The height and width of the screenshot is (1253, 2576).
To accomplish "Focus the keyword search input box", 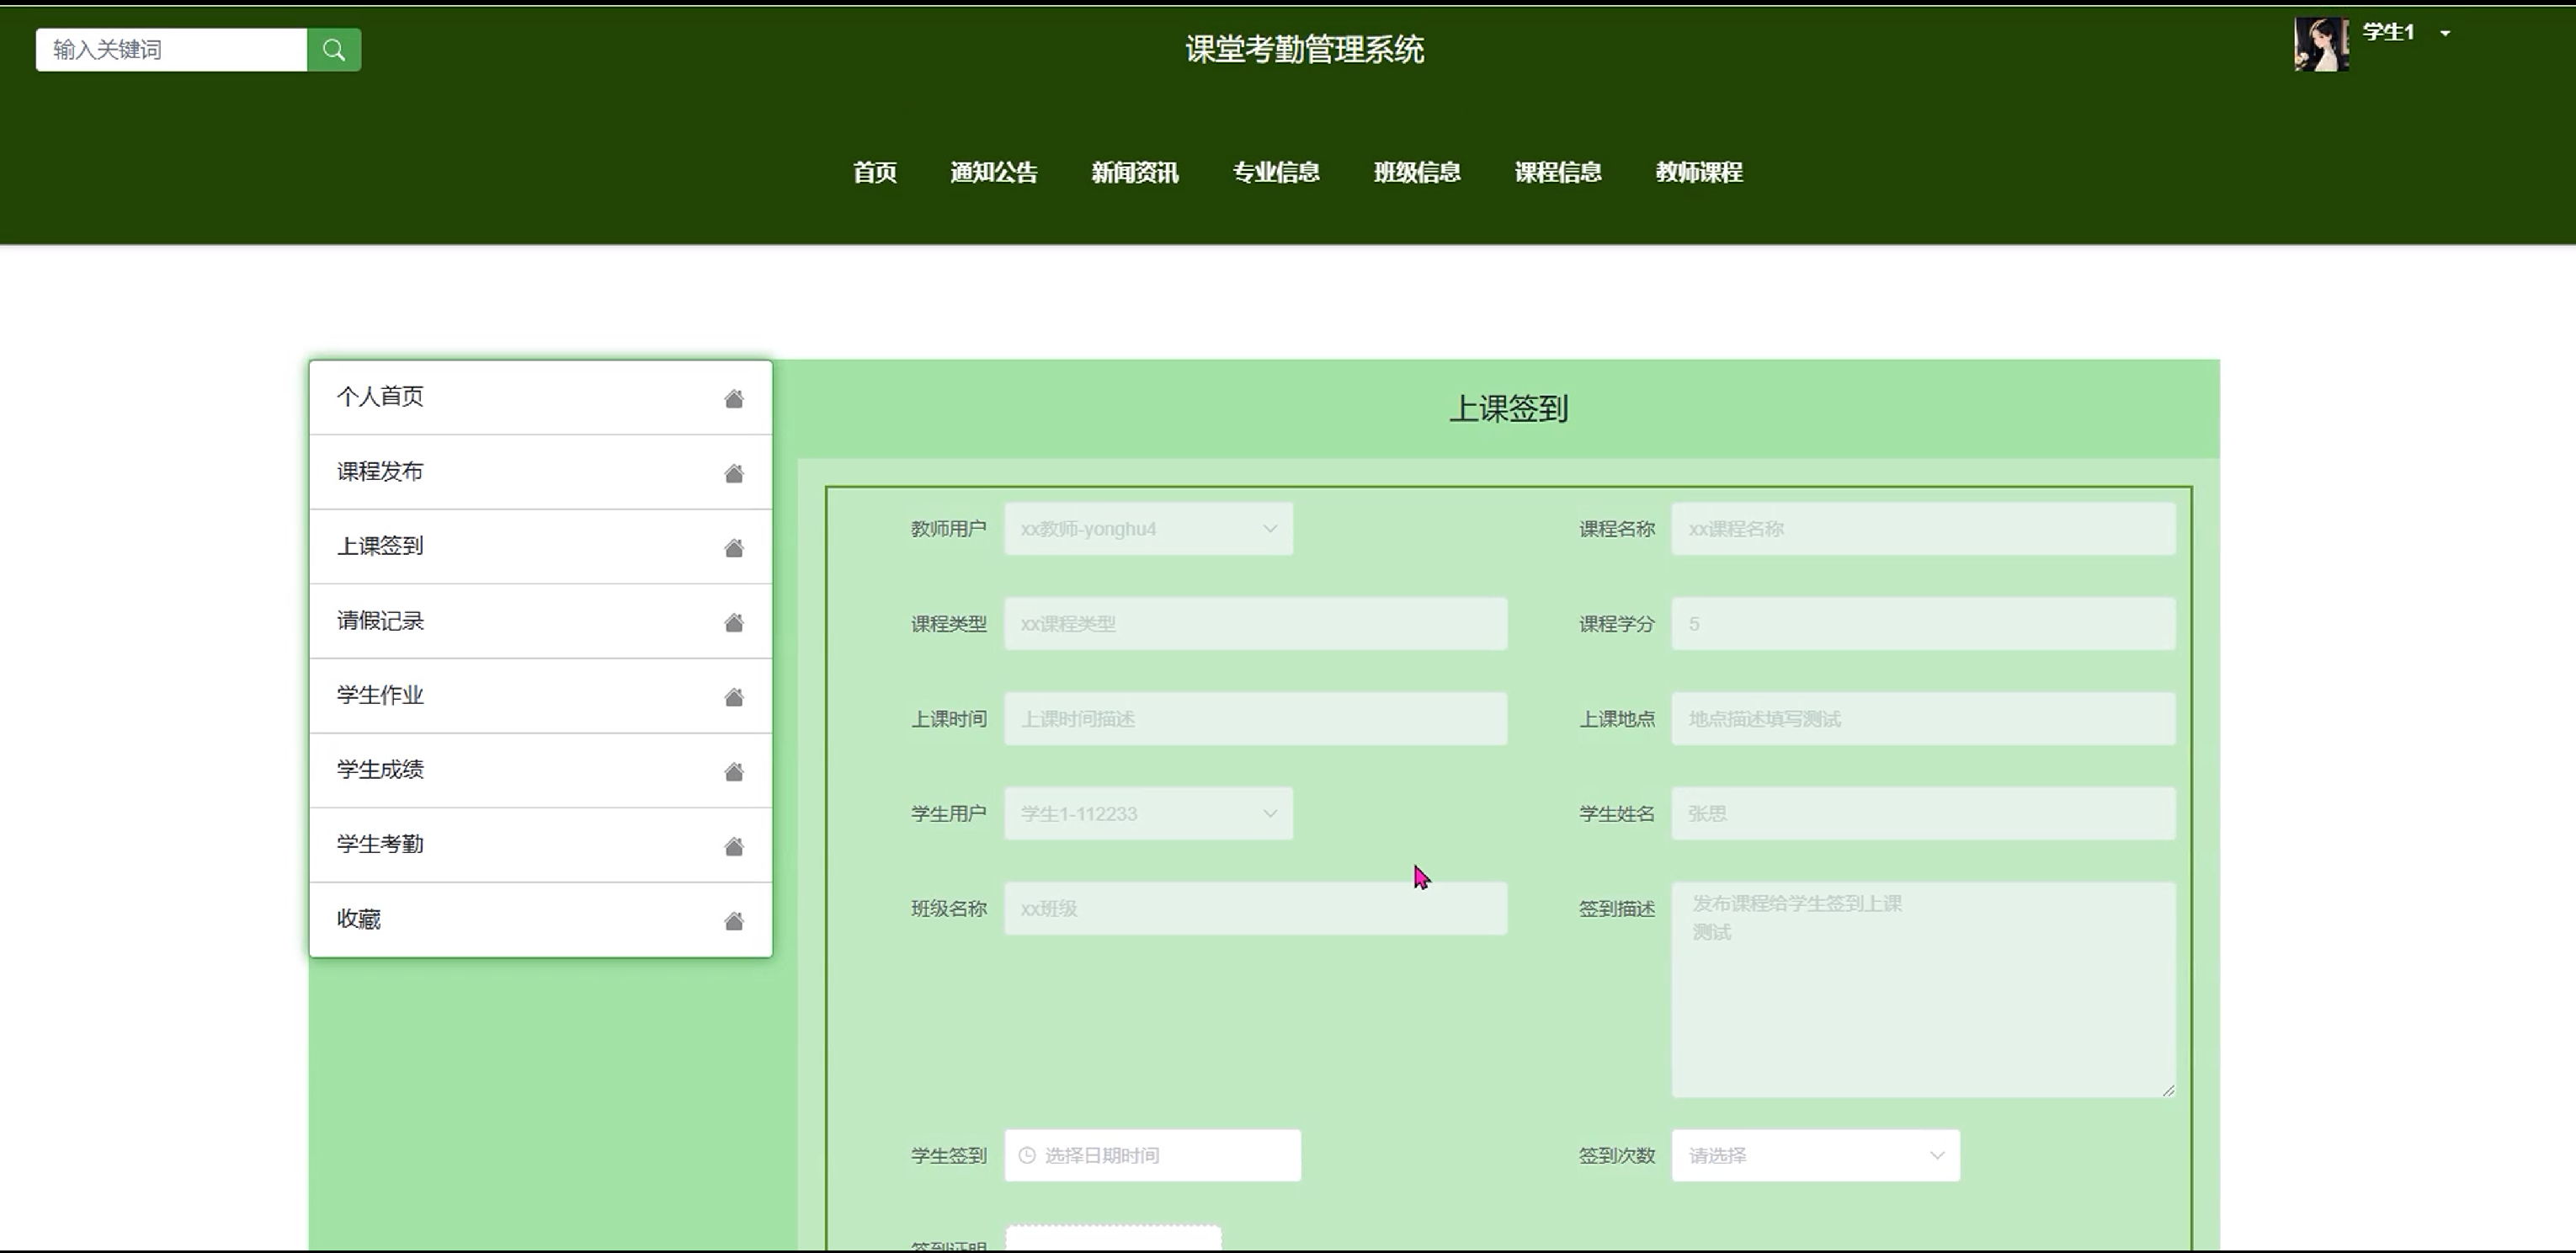I will 171,50.
